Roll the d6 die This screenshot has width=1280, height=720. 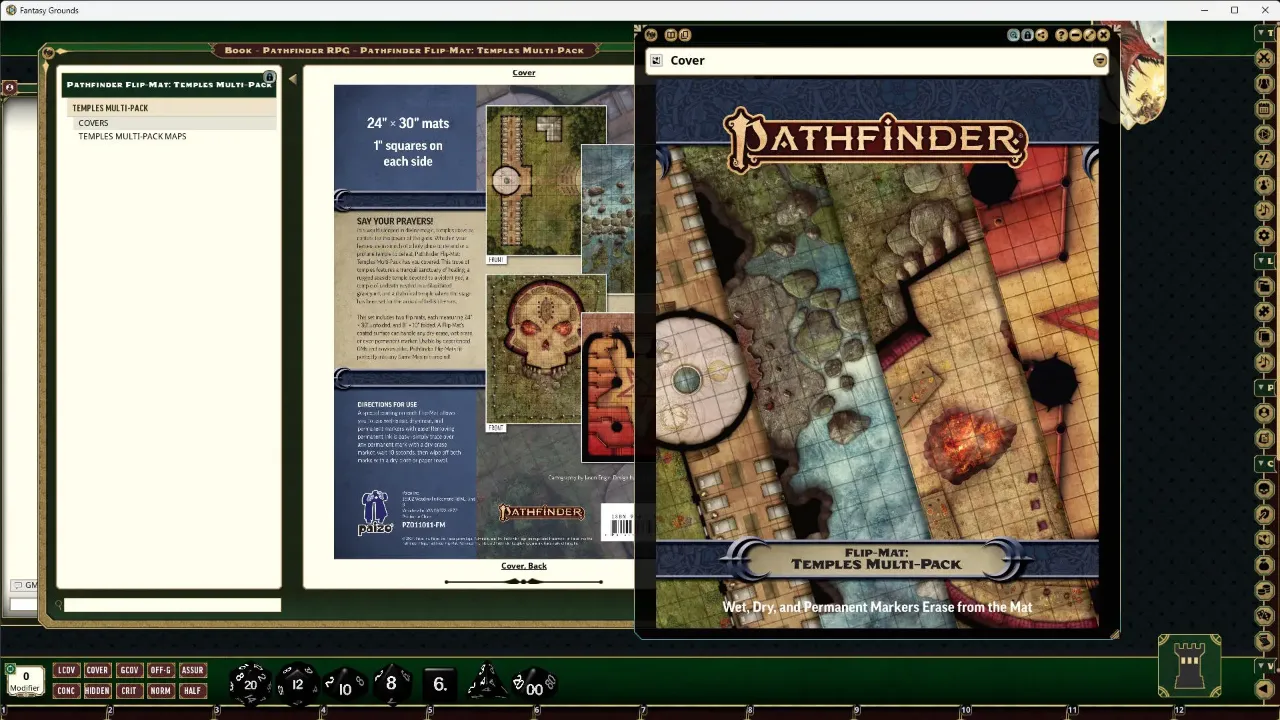439,684
